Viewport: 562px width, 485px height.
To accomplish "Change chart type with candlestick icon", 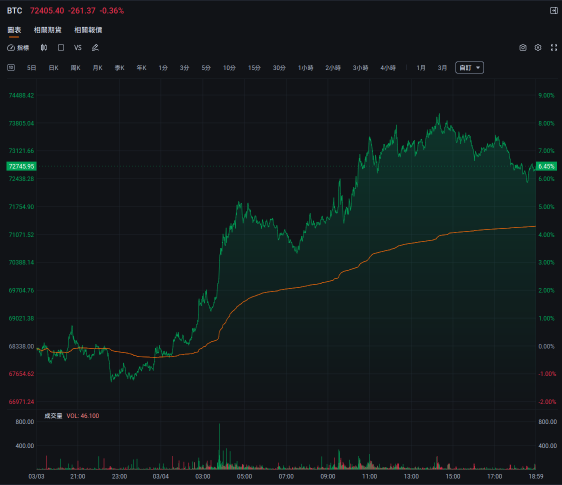I will [44, 48].
